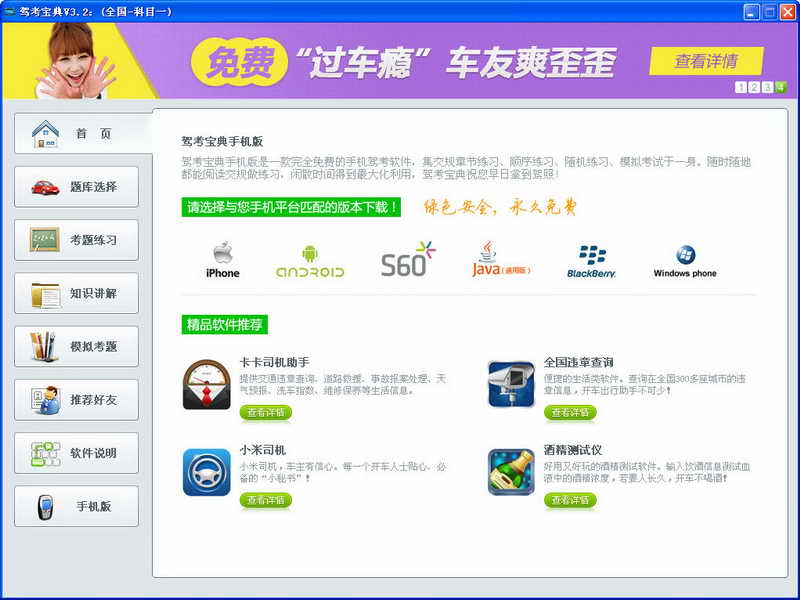
Task: View details for 全国违章查询
Action: pos(570,413)
